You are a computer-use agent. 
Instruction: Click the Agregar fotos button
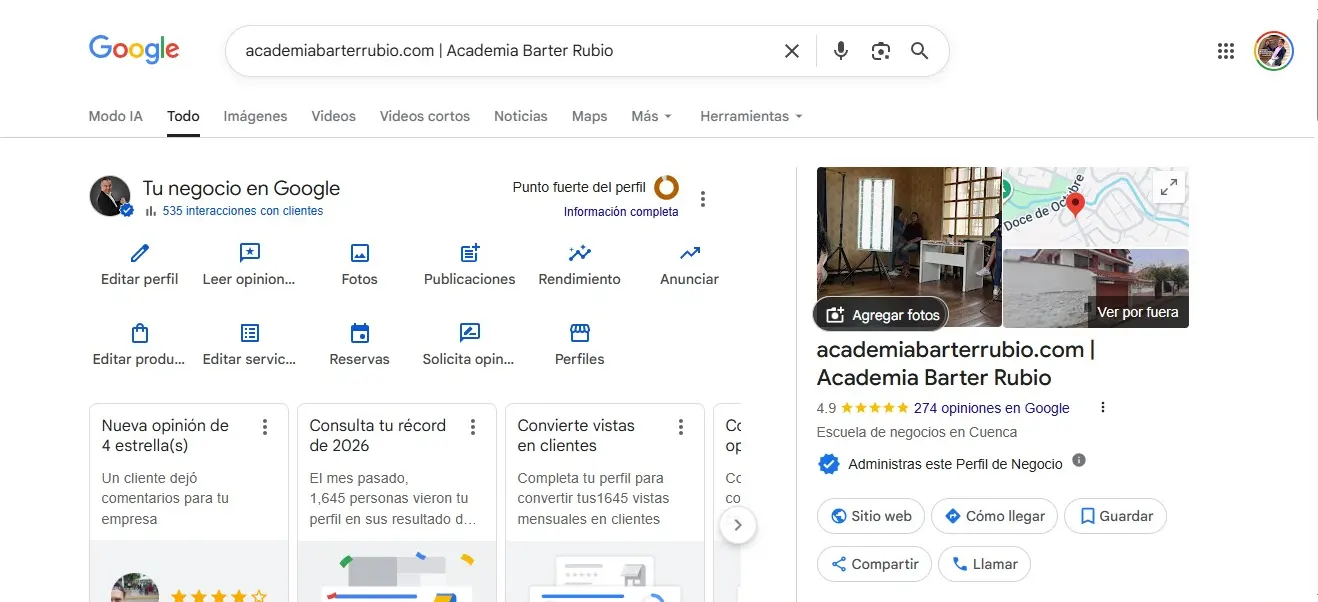coord(880,314)
